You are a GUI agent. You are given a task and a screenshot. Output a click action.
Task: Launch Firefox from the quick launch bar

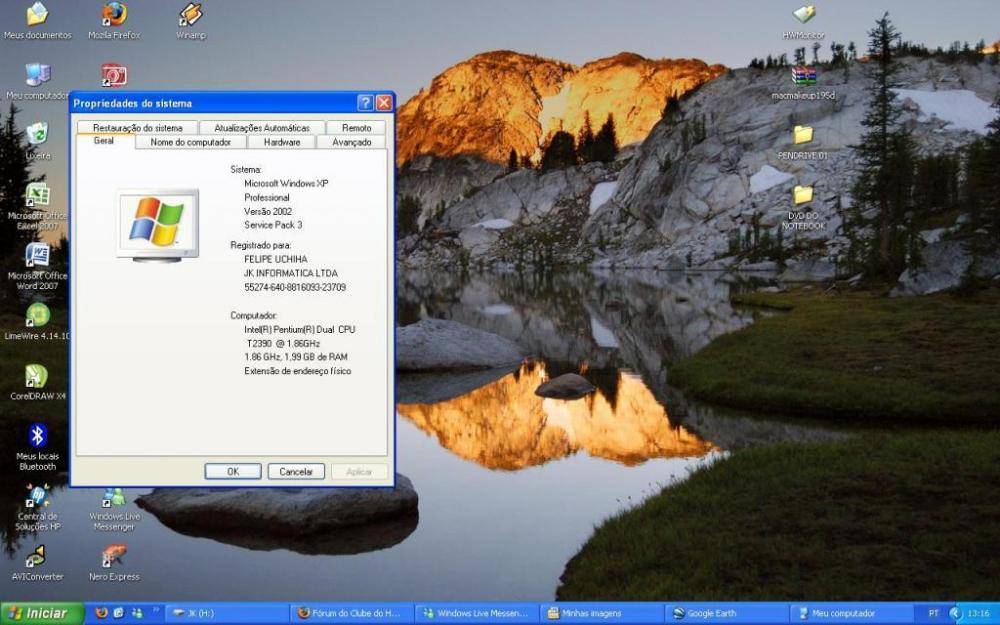click(101, 614)
